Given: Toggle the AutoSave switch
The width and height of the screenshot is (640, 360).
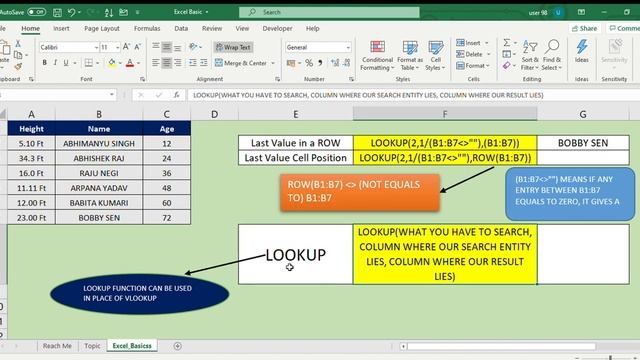Looking at the screenshot, I should click(36, 12).
